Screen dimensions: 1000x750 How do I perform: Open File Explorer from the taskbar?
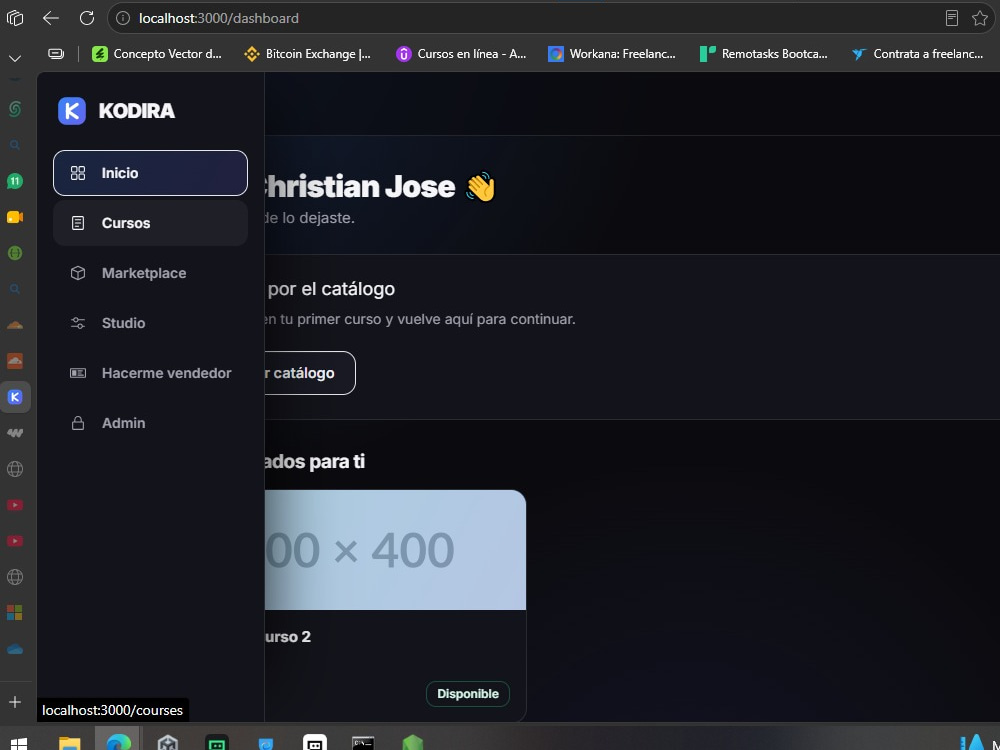click(x=70, y=743)
